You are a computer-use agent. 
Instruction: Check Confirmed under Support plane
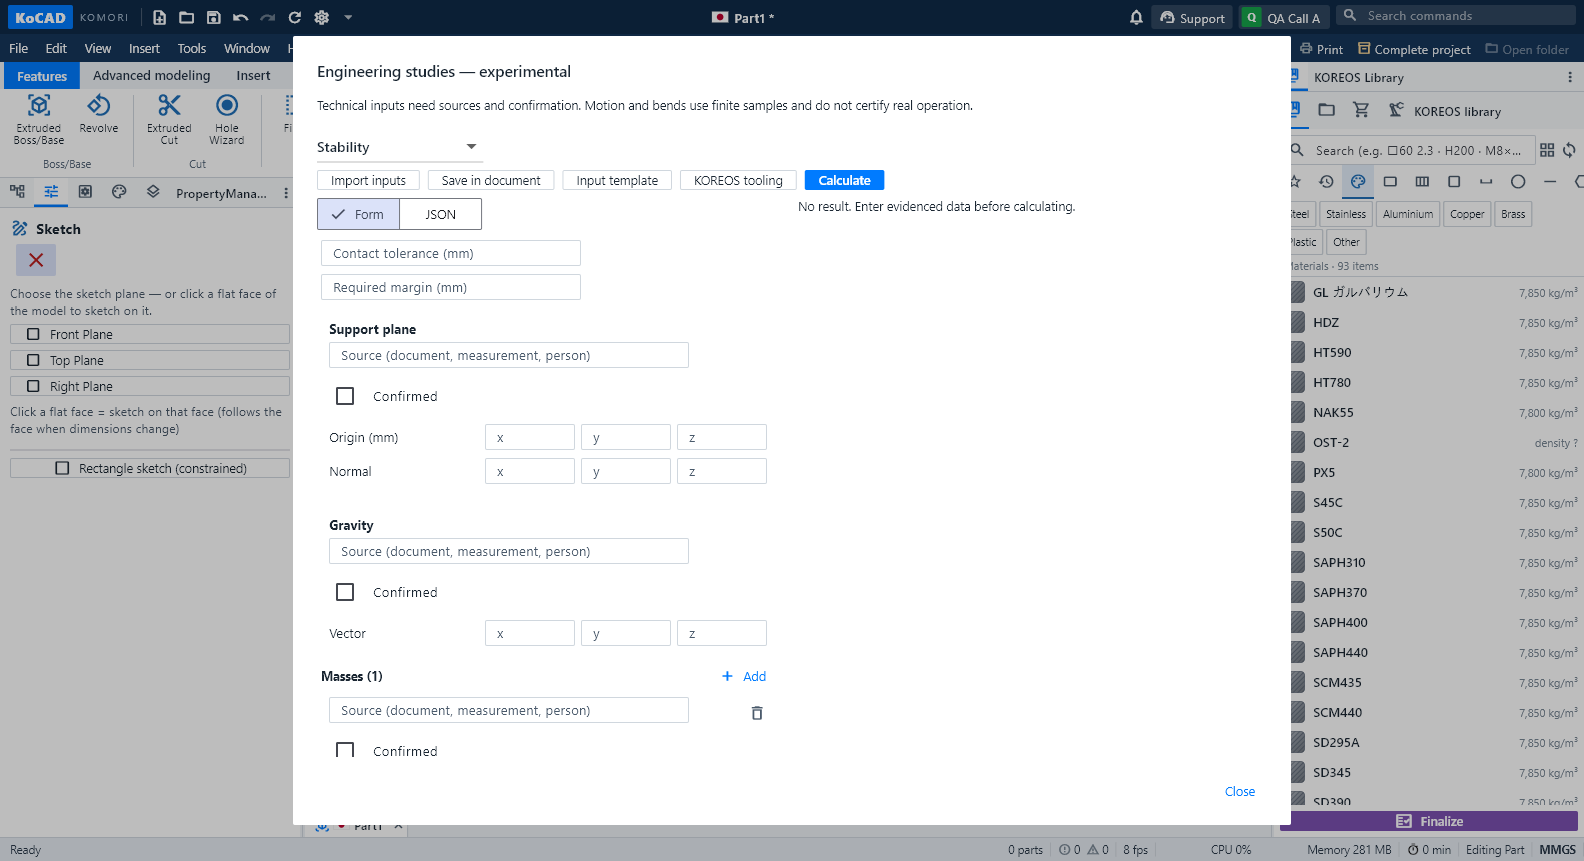[345, 396]
